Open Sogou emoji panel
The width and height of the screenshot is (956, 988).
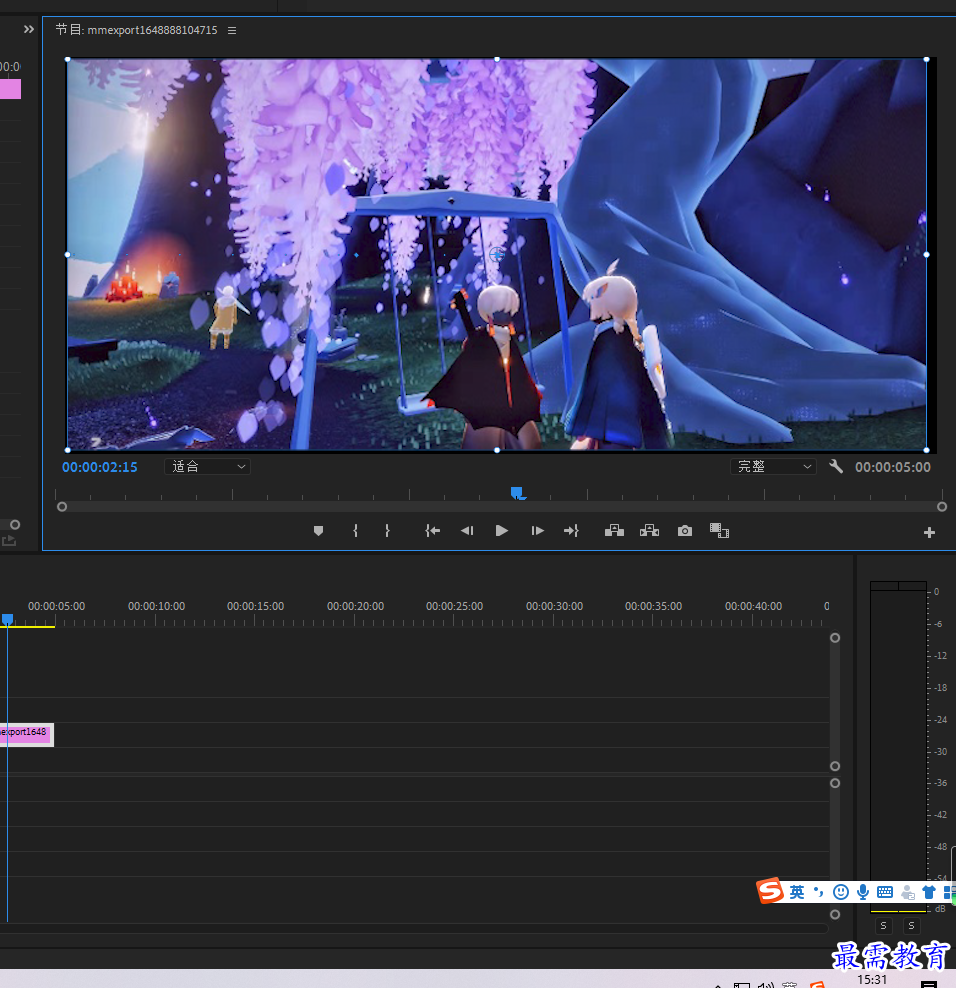coord(841,892)
